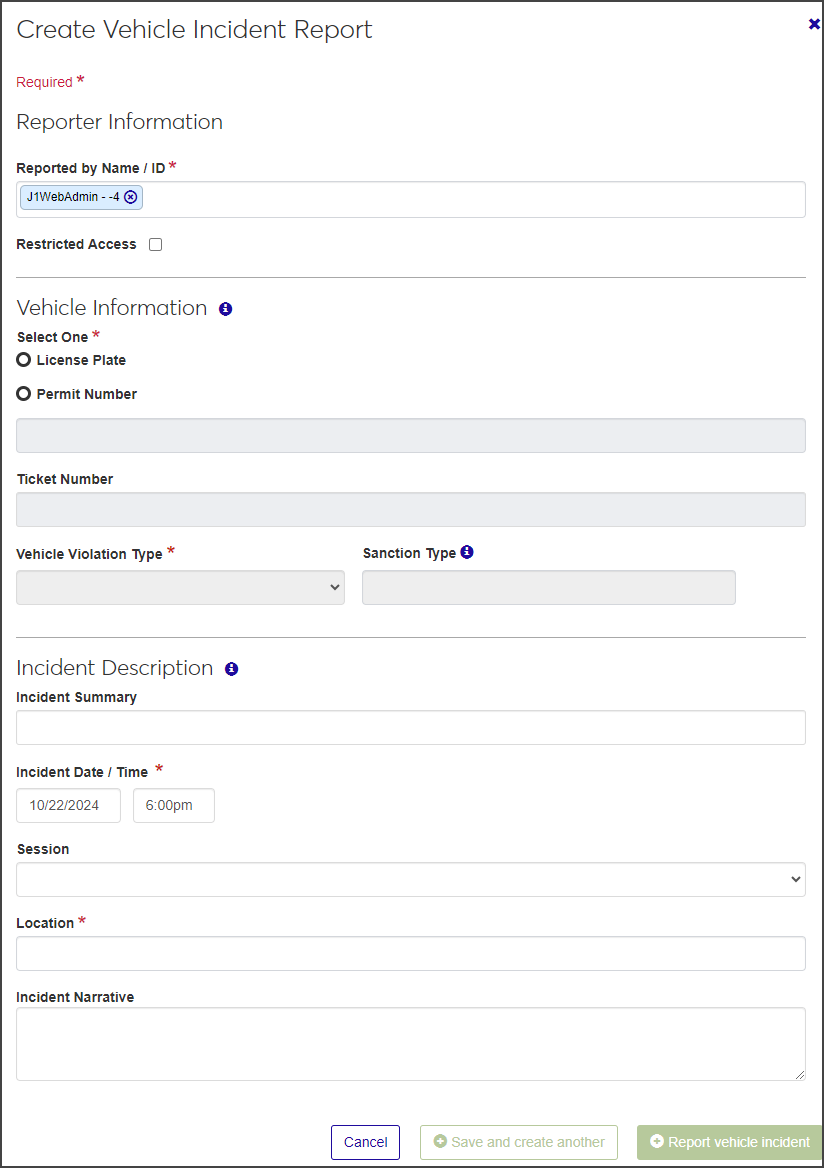Enable the Restricted Access checkbox
This screenshot has width=824, height=1168.
(155, 244)
